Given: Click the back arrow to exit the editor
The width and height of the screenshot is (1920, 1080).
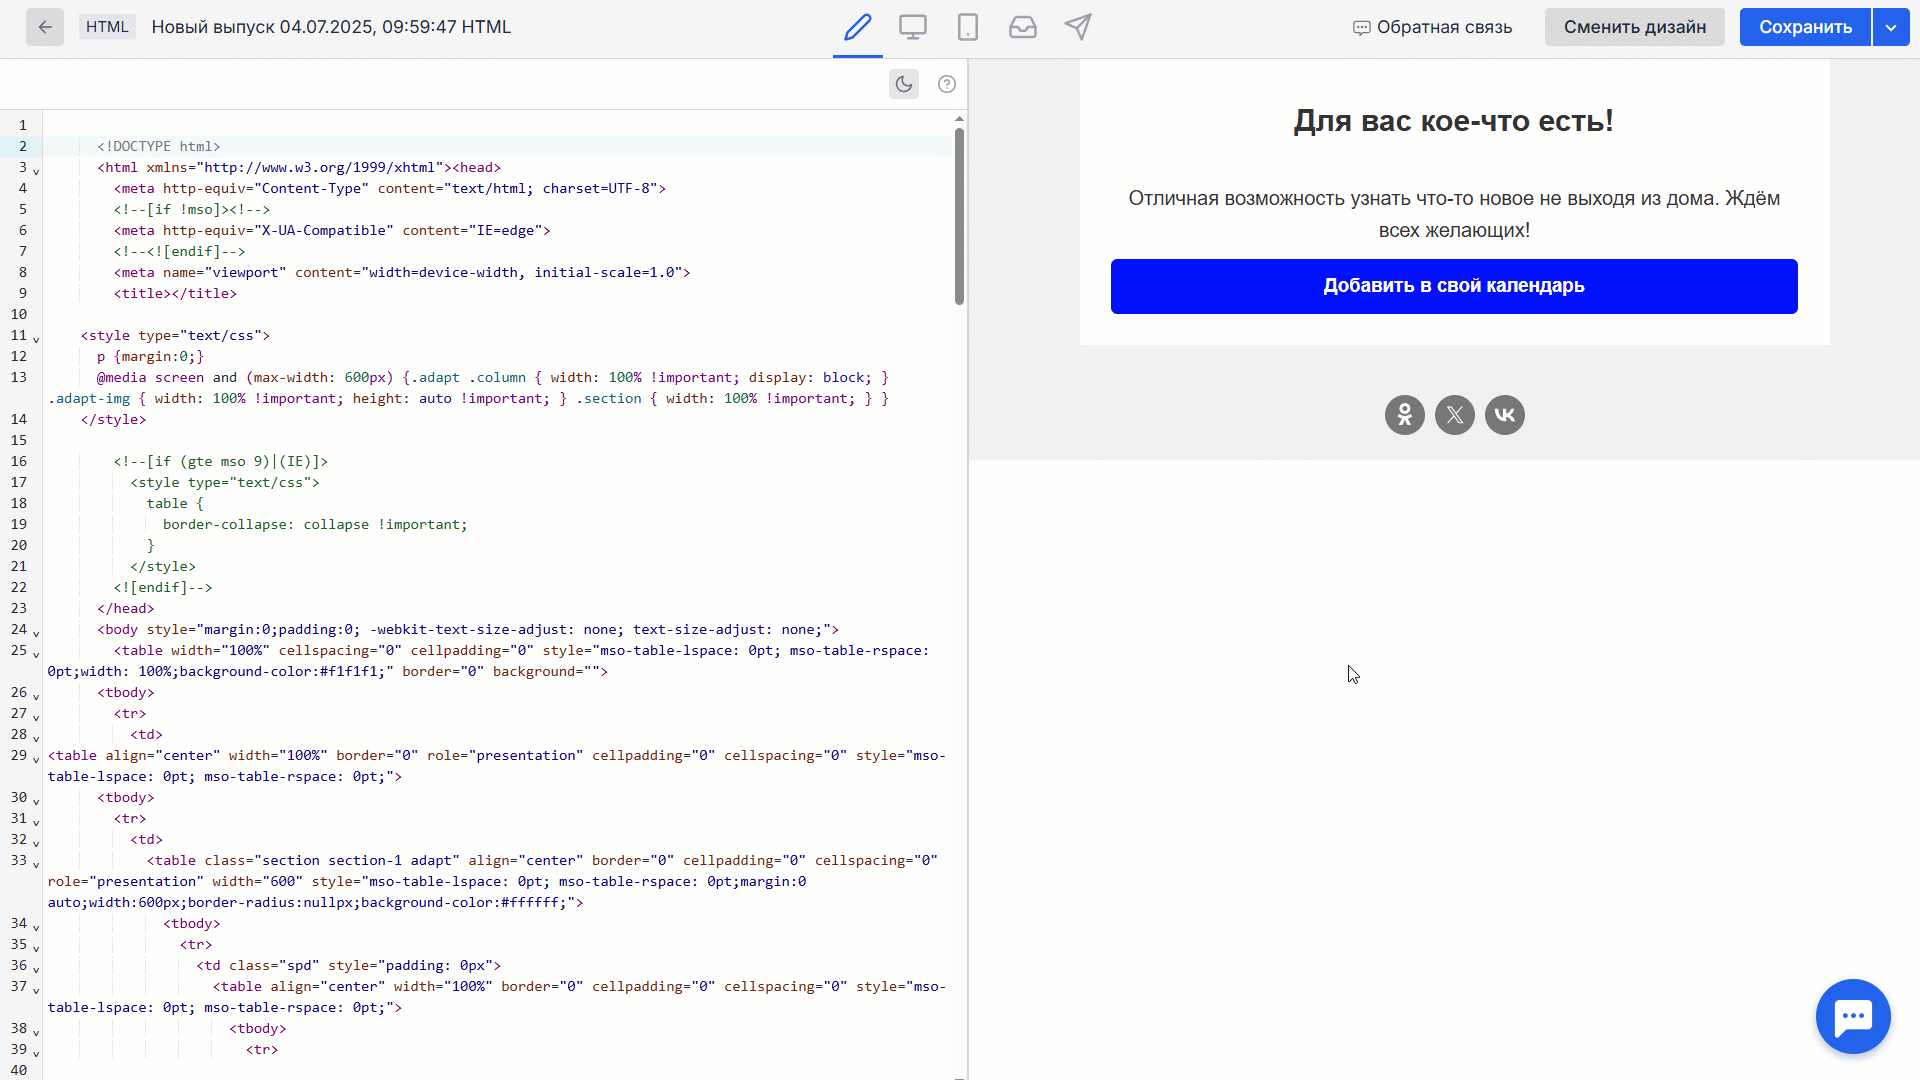Looking at the screenshot, I should click(45, 27).
